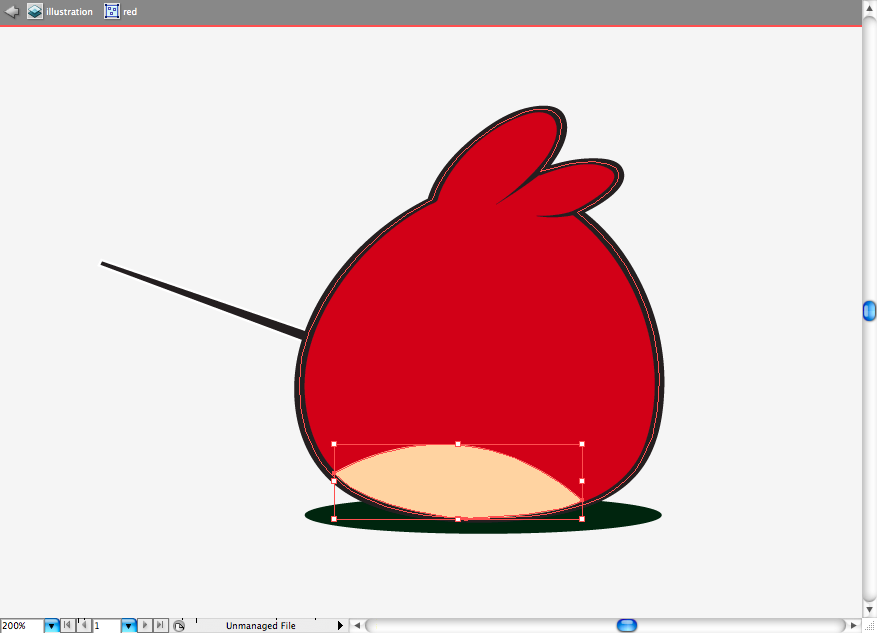Select the 'illustration' breadcrumb label
The image size is (877, 633).
[69, 11]
